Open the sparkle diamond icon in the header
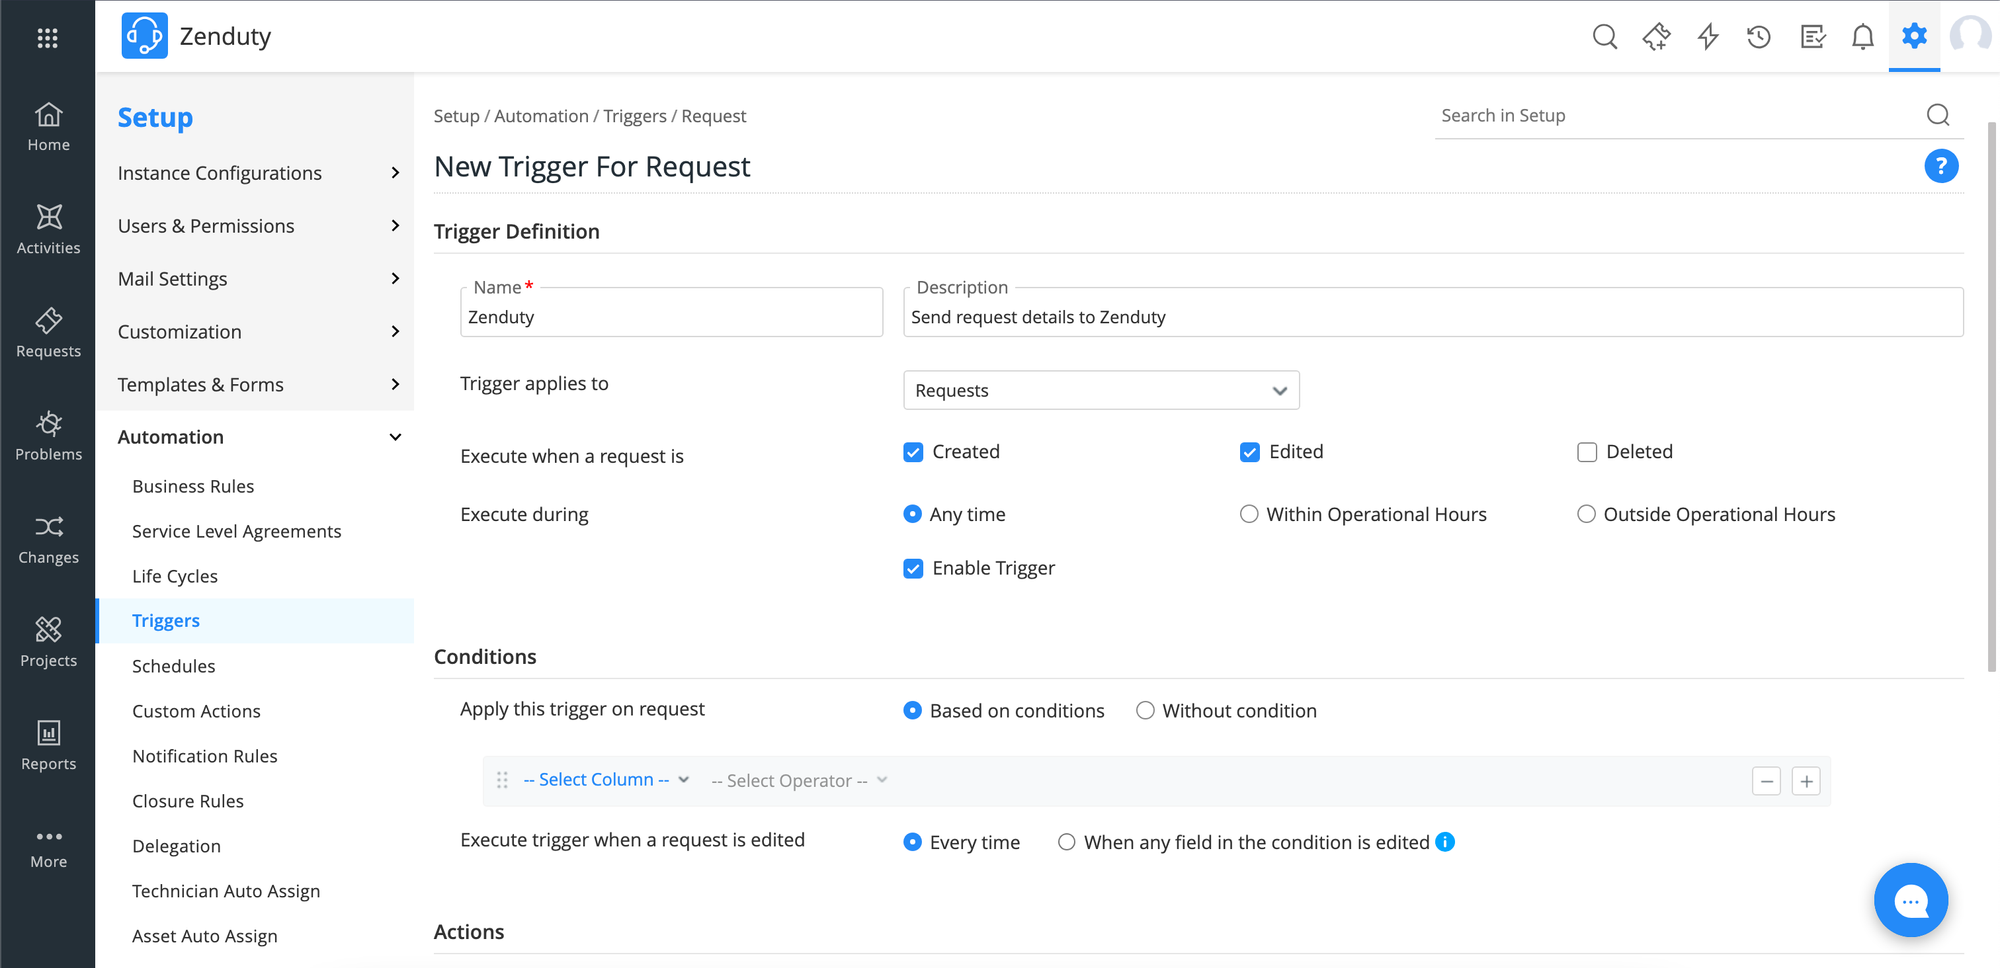Viewport: 2000px width, 968px height. [1657, 37]
